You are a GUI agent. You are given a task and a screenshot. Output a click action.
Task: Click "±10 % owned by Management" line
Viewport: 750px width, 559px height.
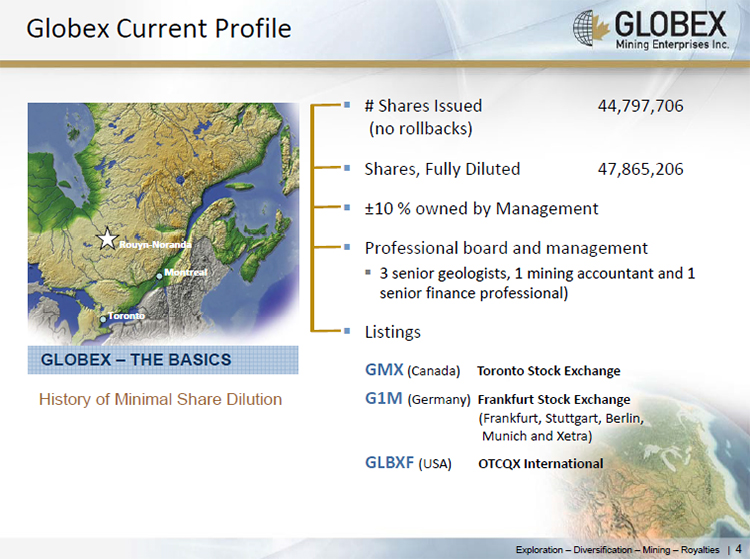tap(481, 209)
